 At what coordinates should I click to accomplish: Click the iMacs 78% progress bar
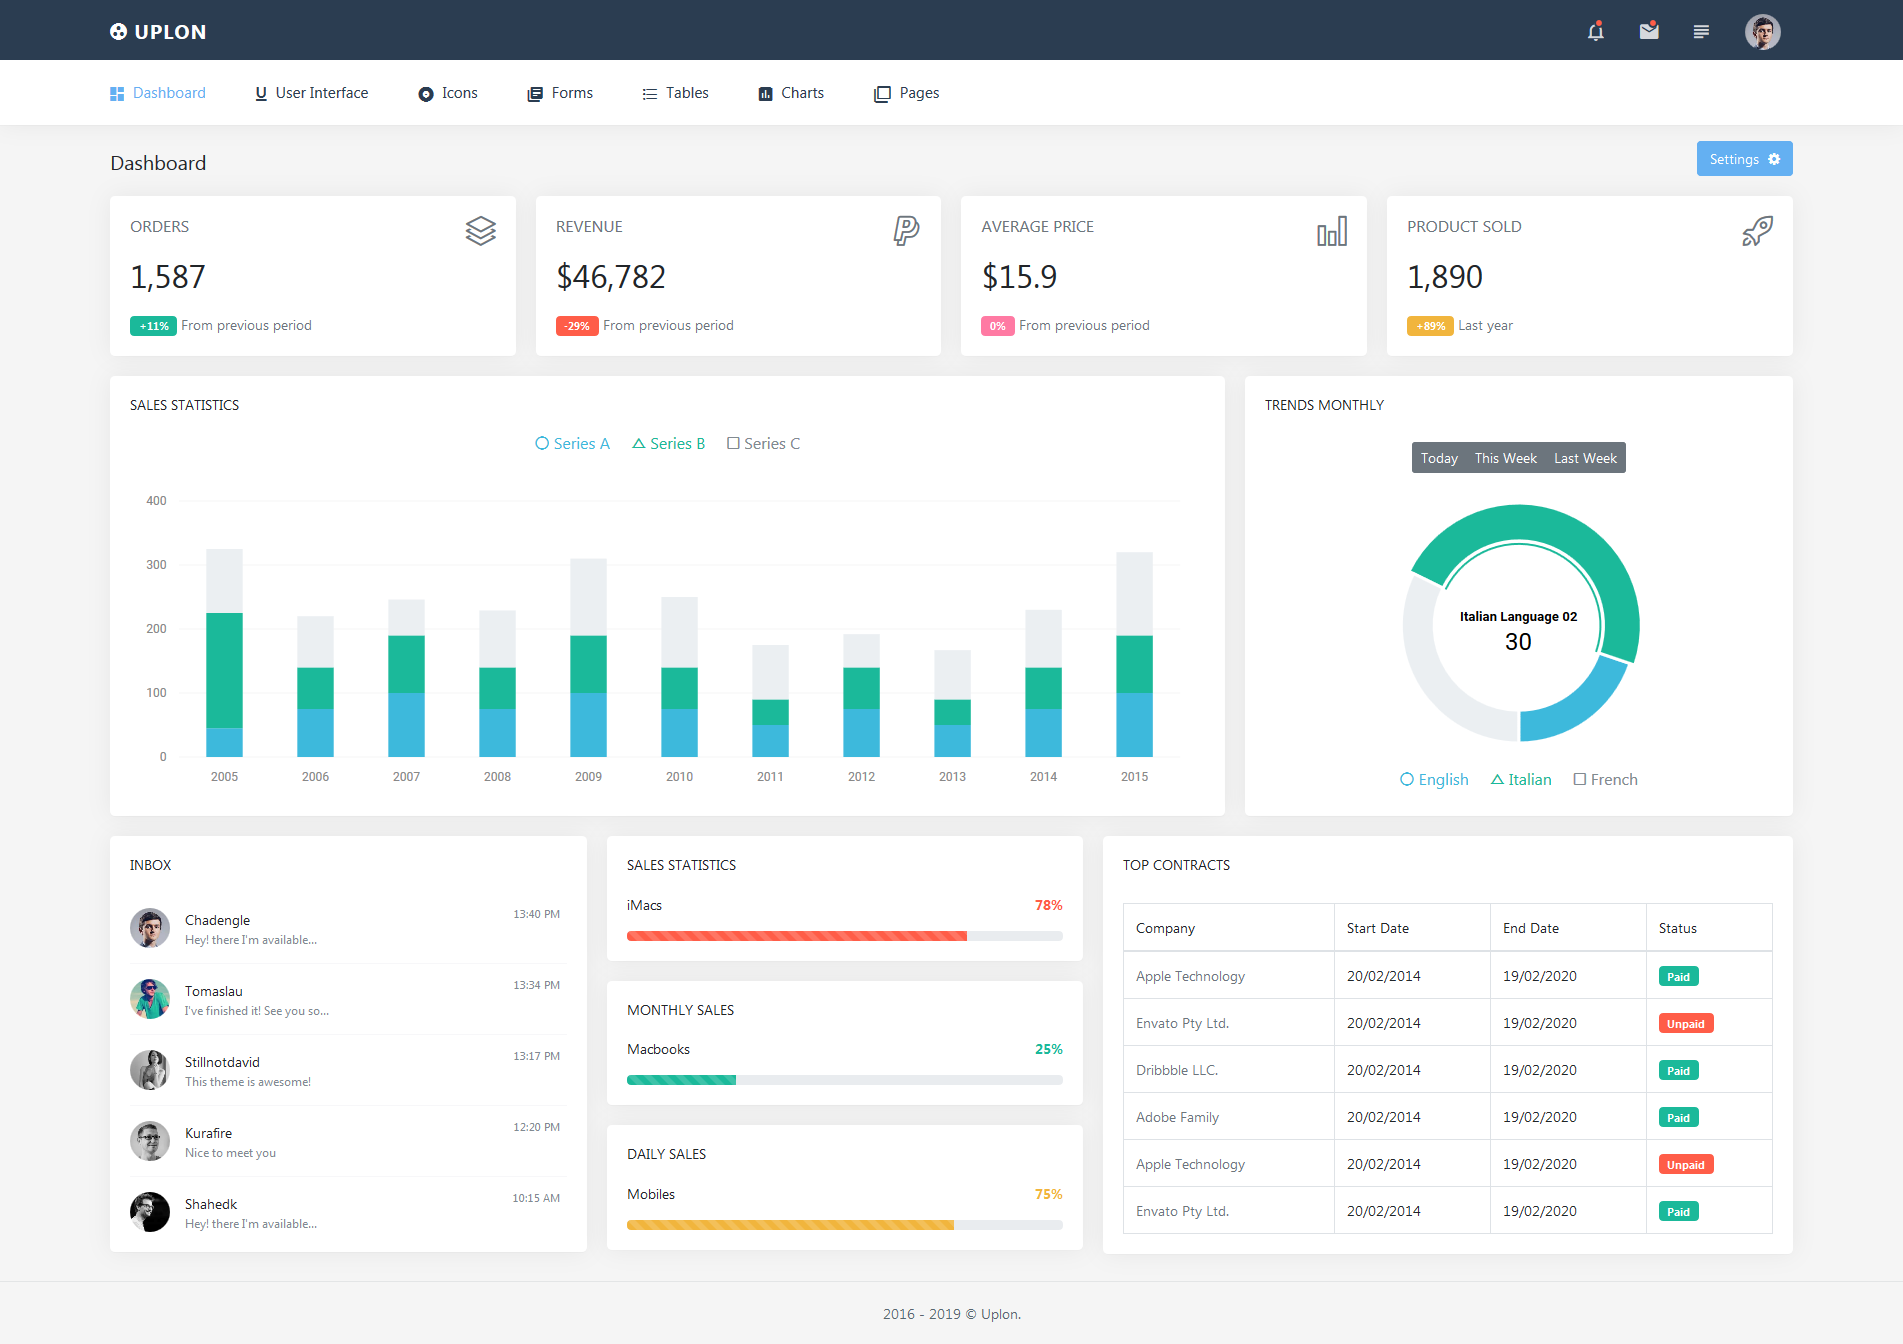coord(844,936)
